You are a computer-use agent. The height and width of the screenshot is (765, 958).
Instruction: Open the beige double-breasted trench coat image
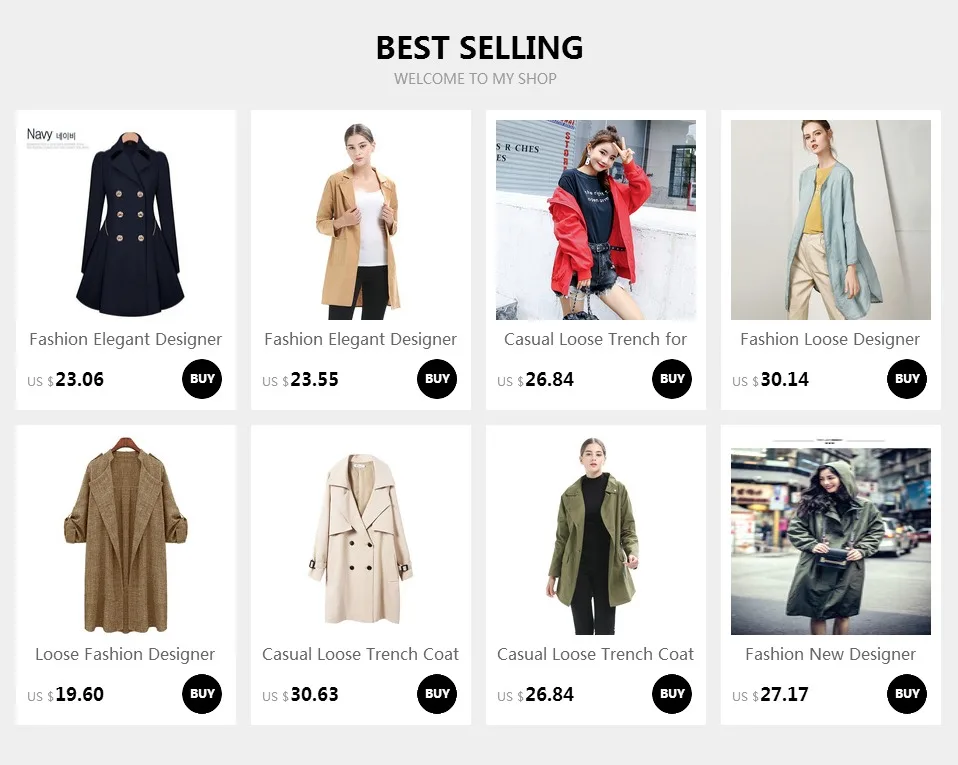(360, 535)
